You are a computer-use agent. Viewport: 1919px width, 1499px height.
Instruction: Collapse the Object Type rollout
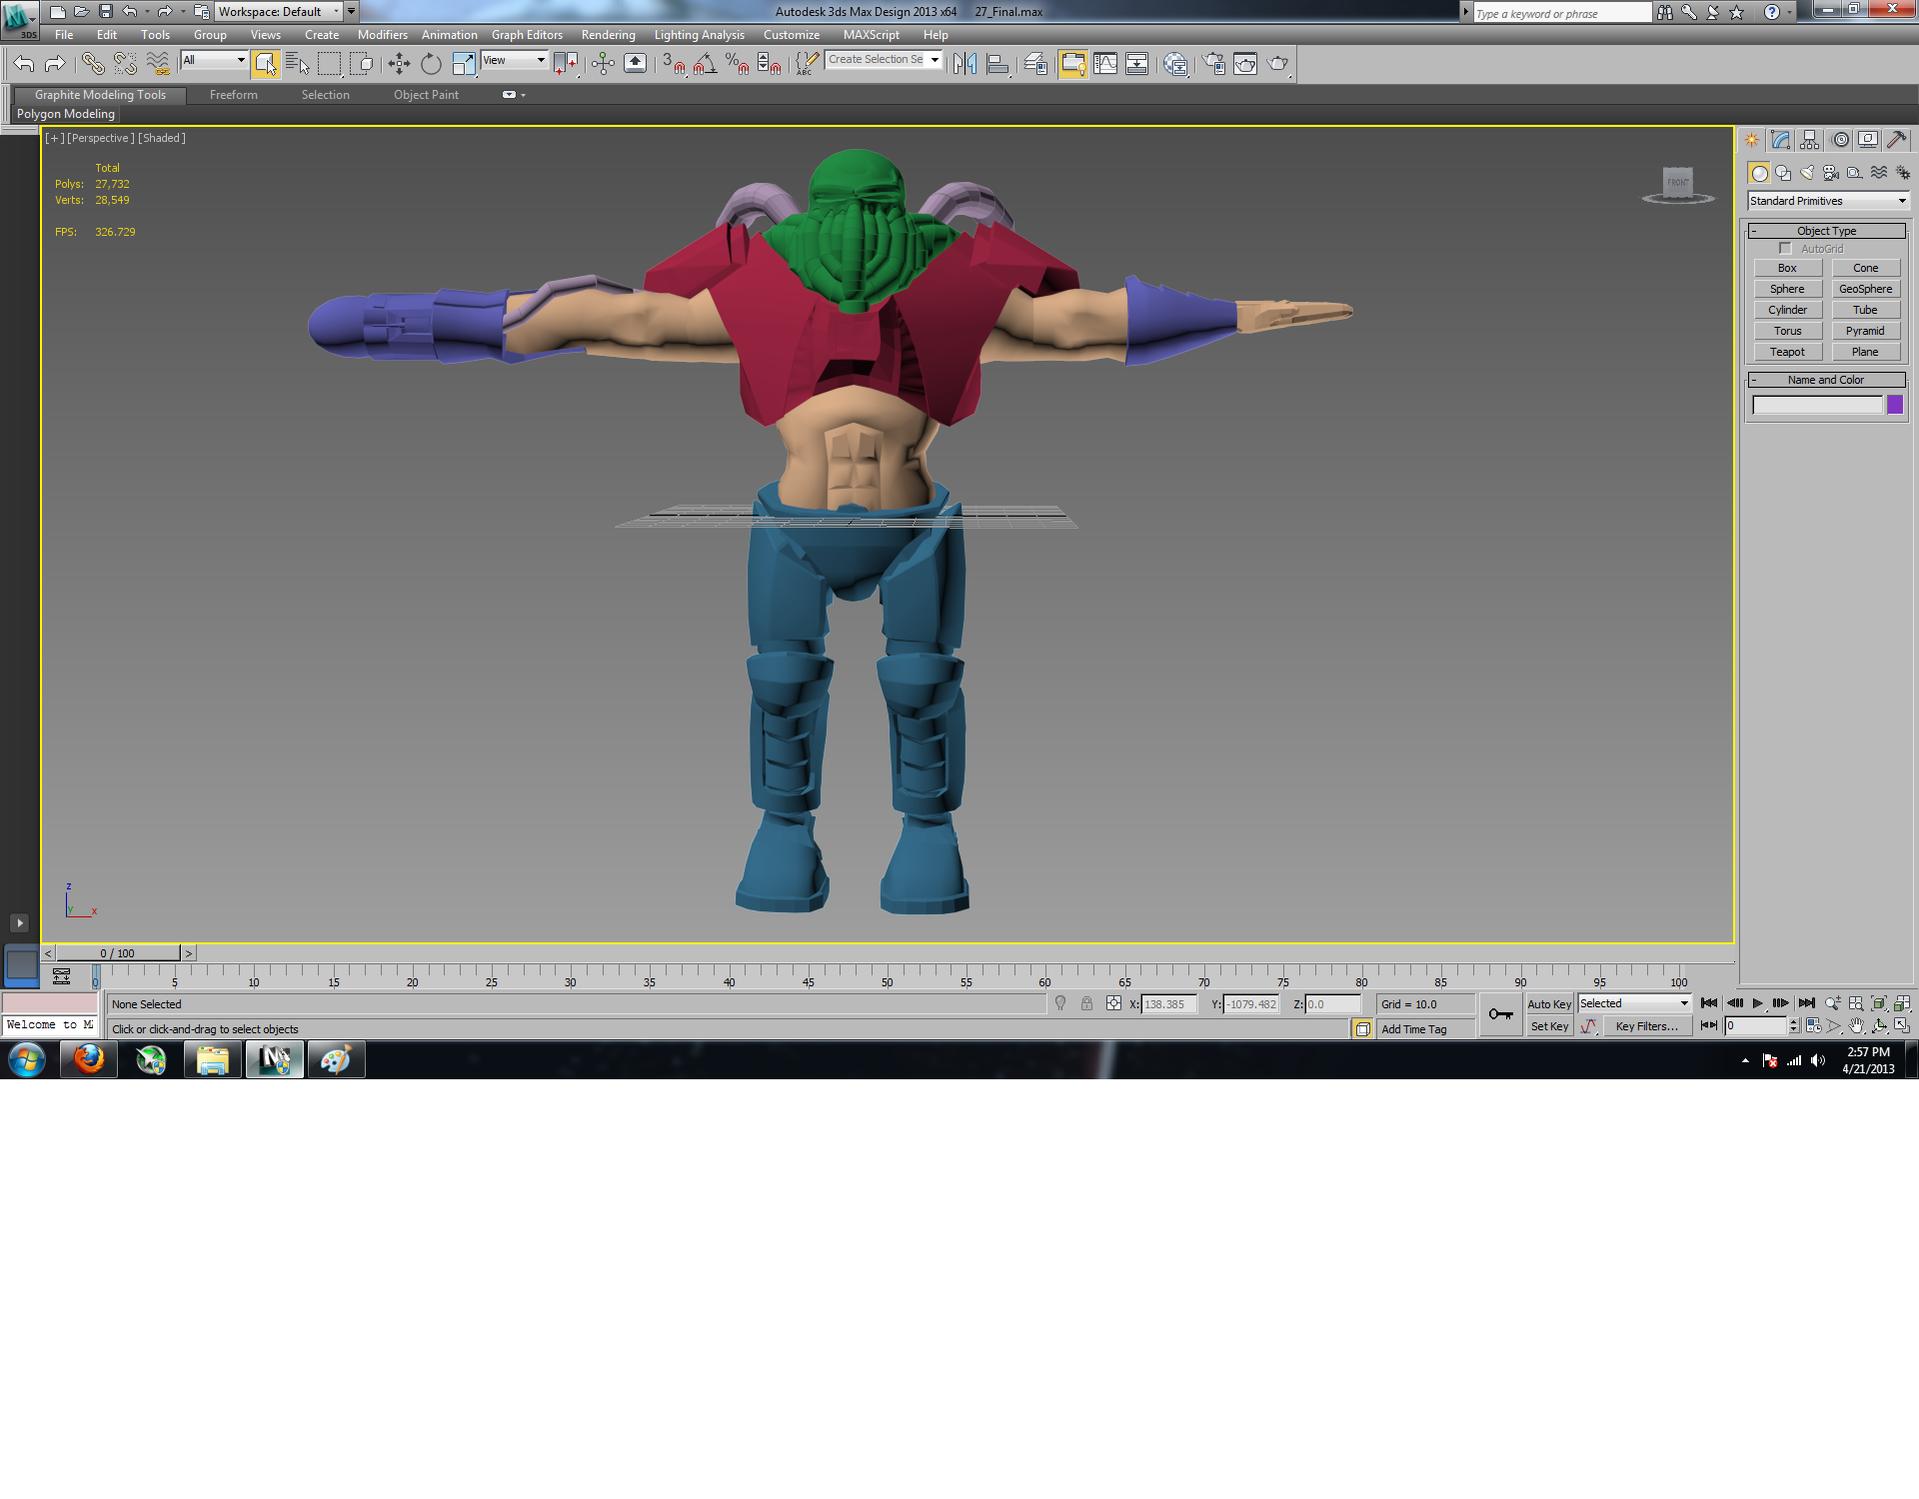[1826, 231]
